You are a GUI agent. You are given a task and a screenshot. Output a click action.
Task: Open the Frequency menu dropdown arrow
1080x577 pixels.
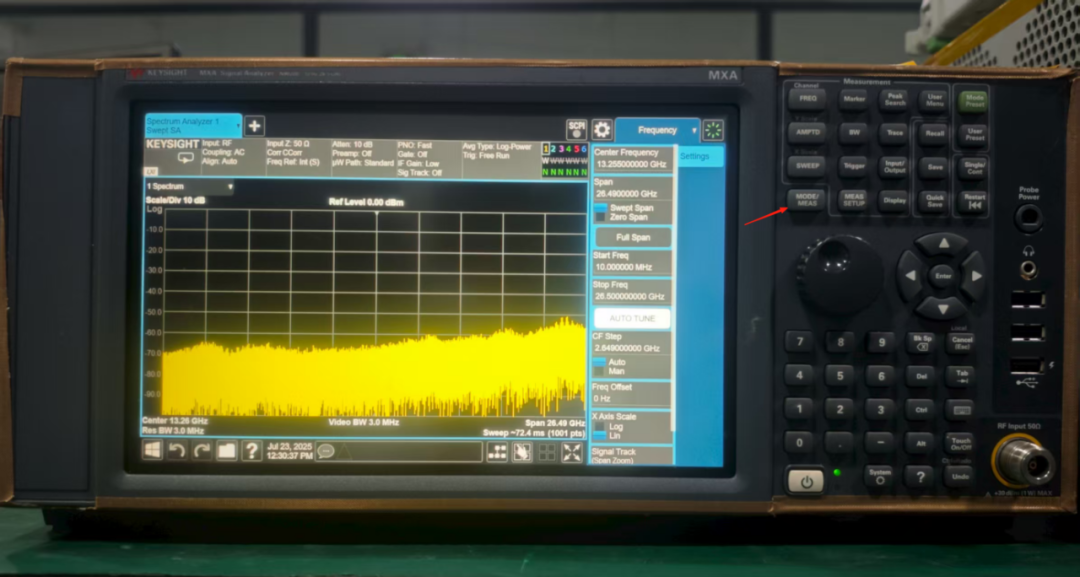694,130
